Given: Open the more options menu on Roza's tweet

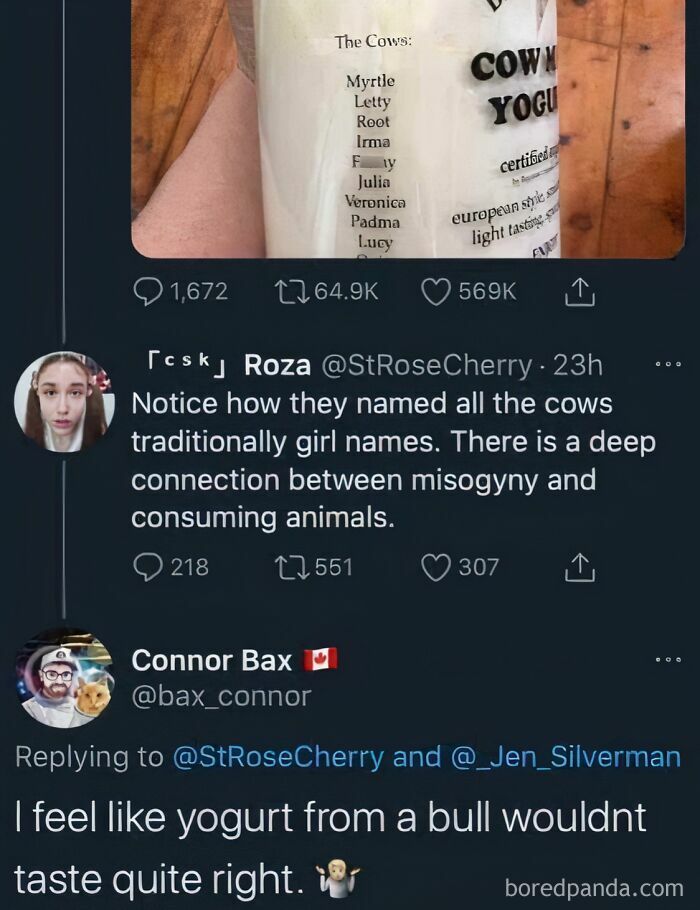Looking at the screenshot, I should click(668, 364).
